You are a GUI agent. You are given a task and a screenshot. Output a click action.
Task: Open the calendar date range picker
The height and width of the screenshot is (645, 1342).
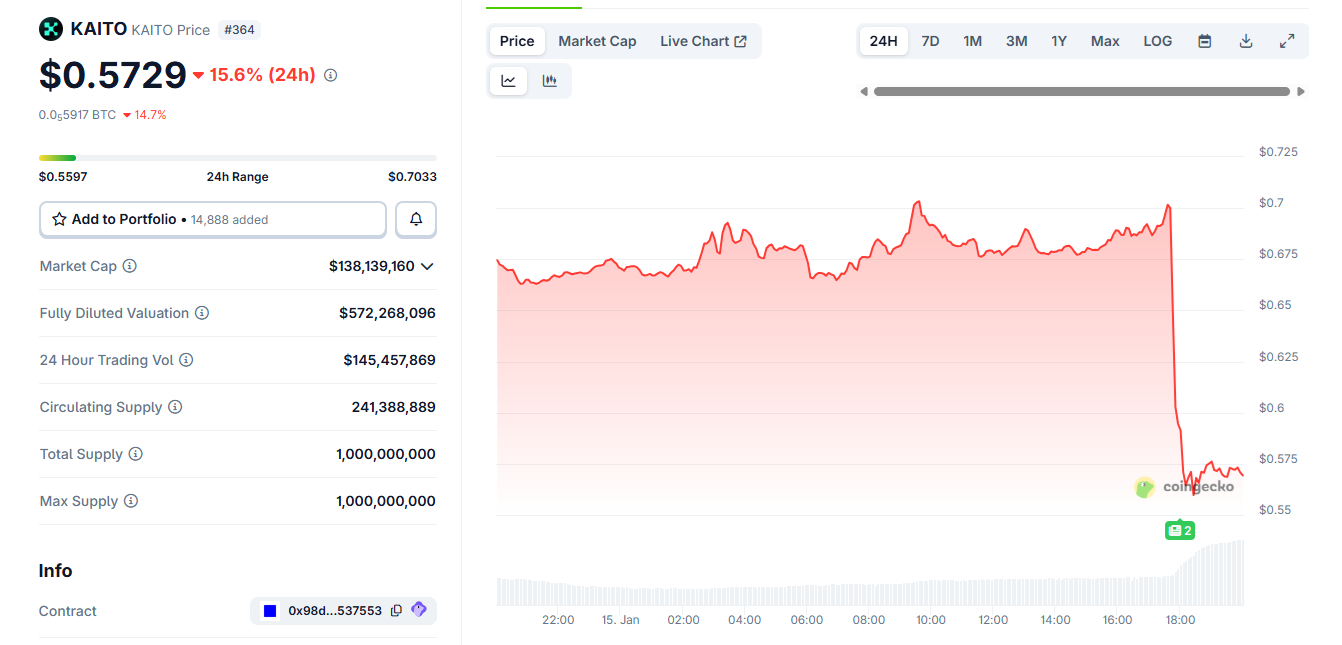coord(1205,41)
